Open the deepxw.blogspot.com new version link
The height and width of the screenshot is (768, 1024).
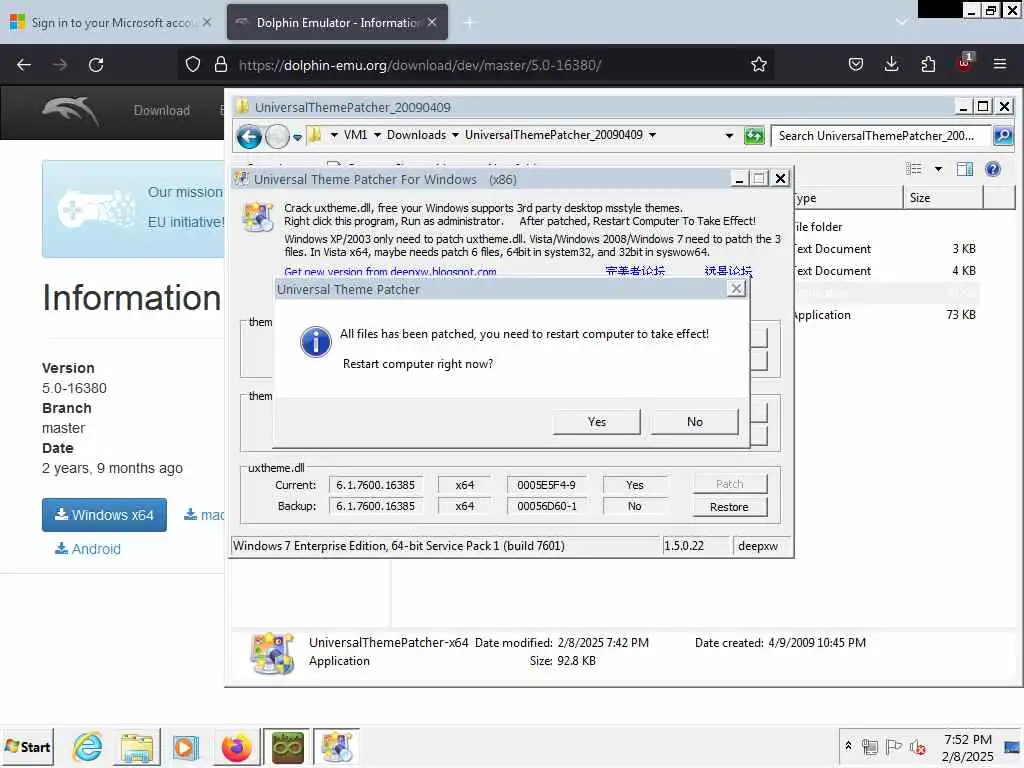click(x=390, y=272)
